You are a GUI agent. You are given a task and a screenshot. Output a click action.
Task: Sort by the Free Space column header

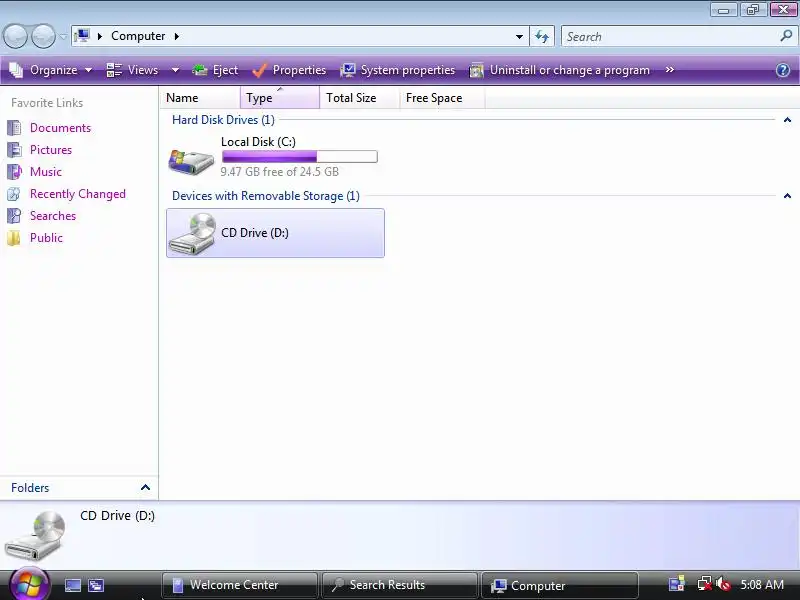pyautogui.click(x=442, y=97)
